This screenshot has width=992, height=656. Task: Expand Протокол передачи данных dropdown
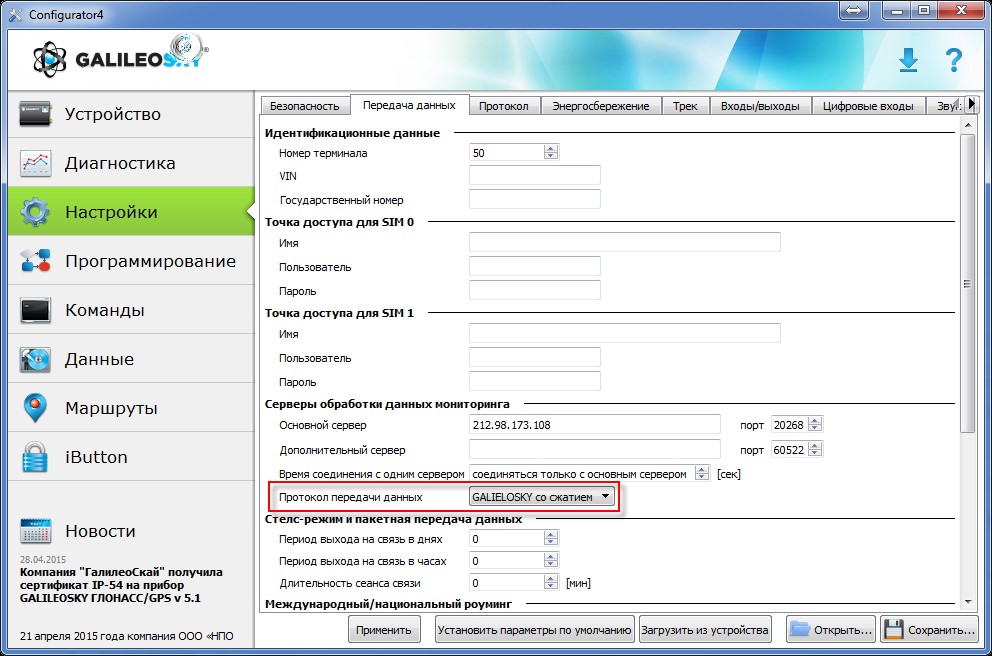(541, 497)
